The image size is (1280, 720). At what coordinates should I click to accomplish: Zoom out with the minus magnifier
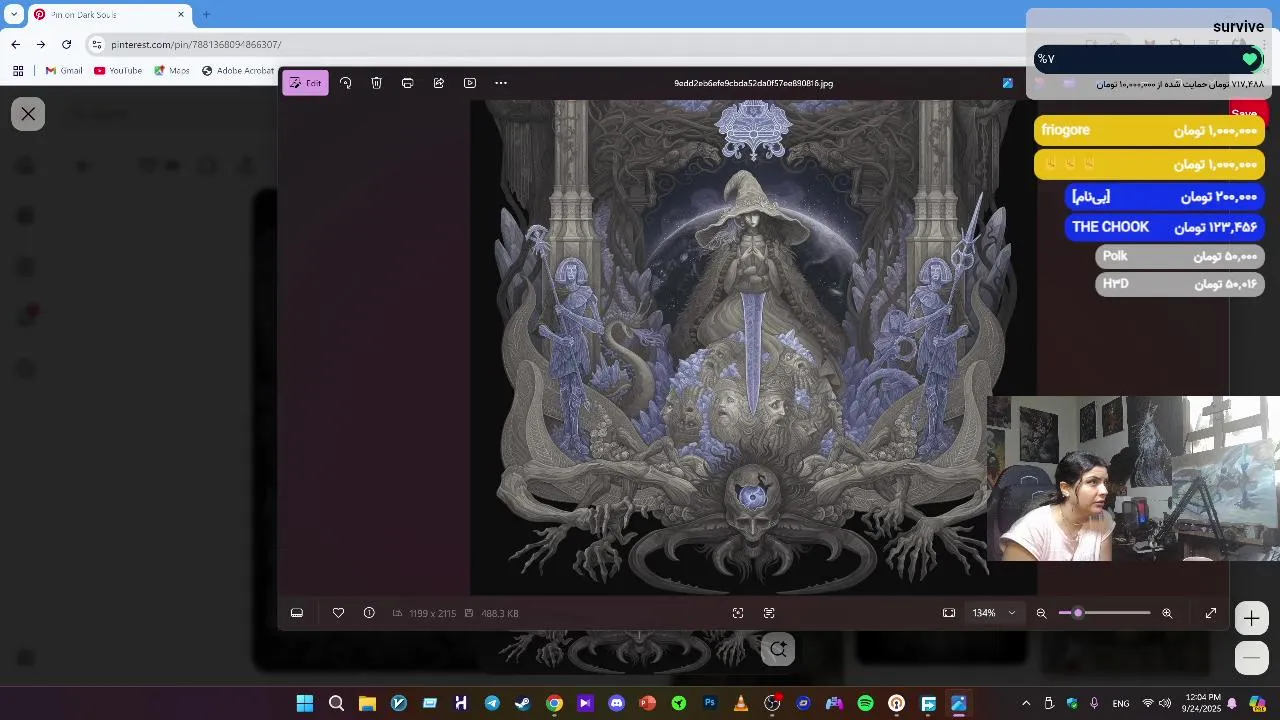(1041, 613)
